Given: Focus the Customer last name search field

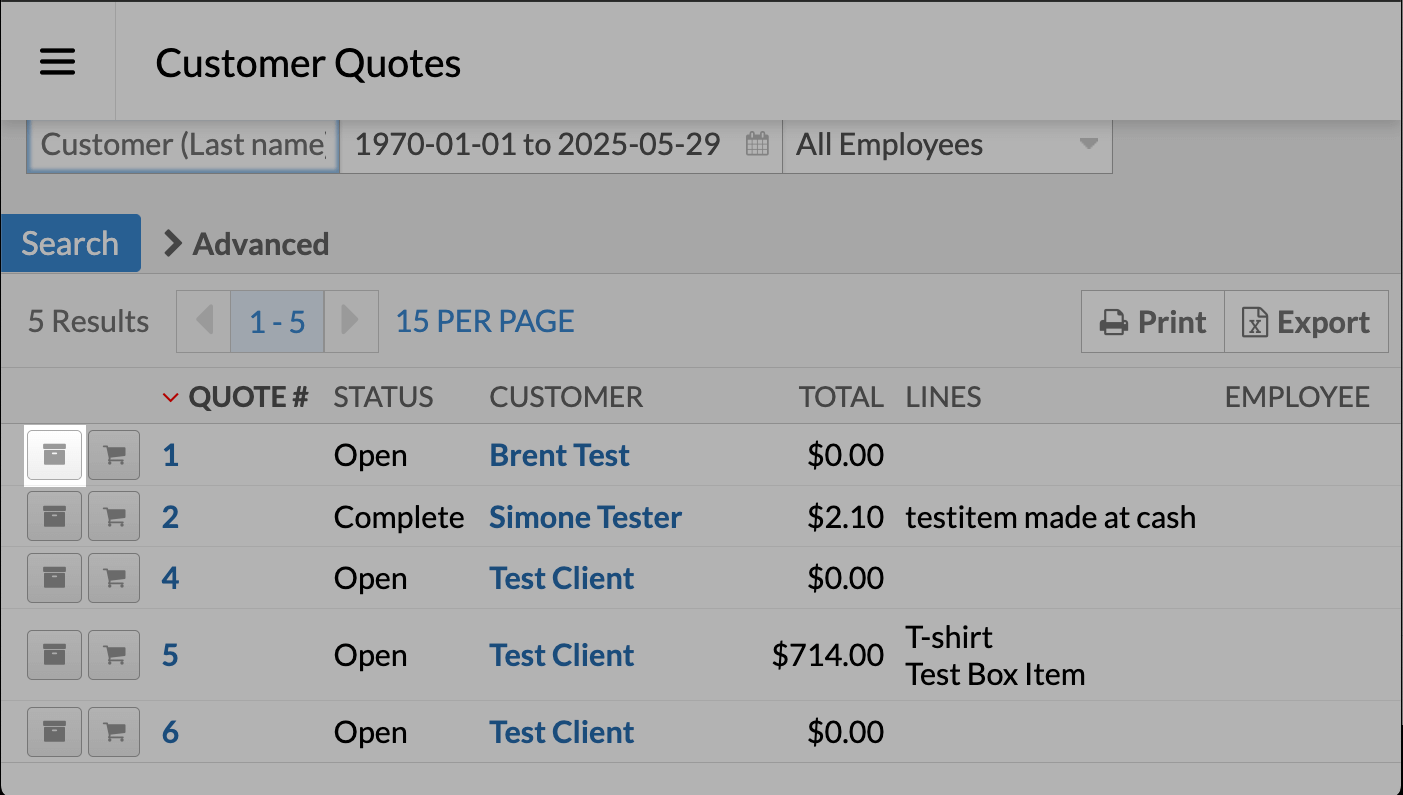Looking at the screenshot, I should click(x=183, y=145).
